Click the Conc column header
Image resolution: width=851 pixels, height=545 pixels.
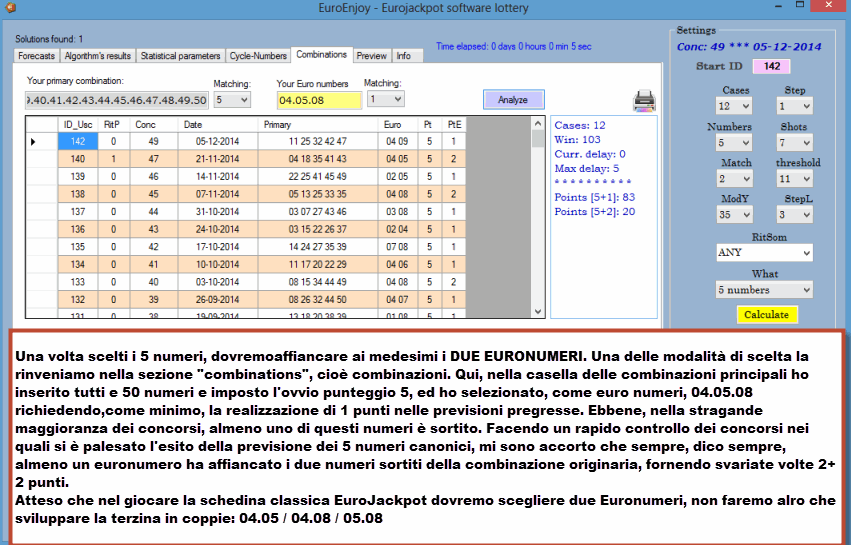(x=154, y=125)
